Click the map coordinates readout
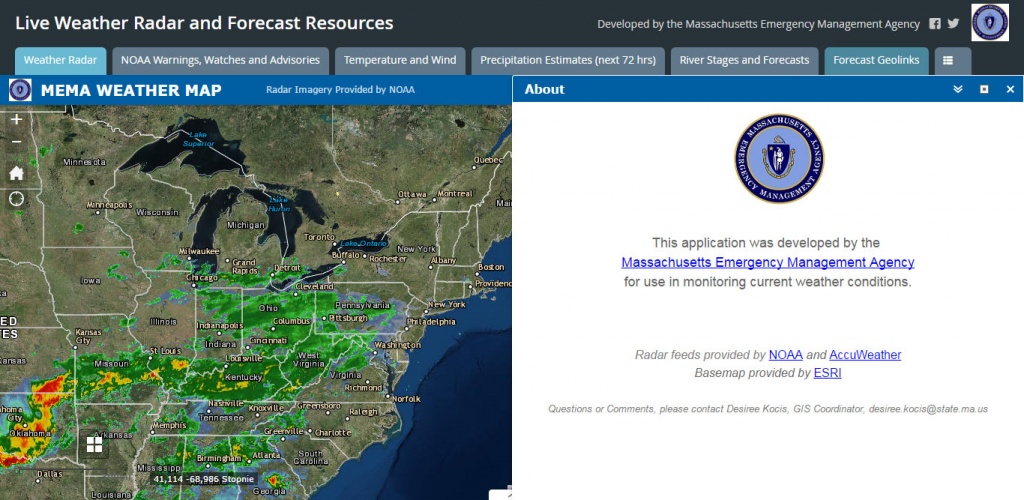Image resolution: width=1024 pixels, height=500 pixels. click(x=202, y=479)
